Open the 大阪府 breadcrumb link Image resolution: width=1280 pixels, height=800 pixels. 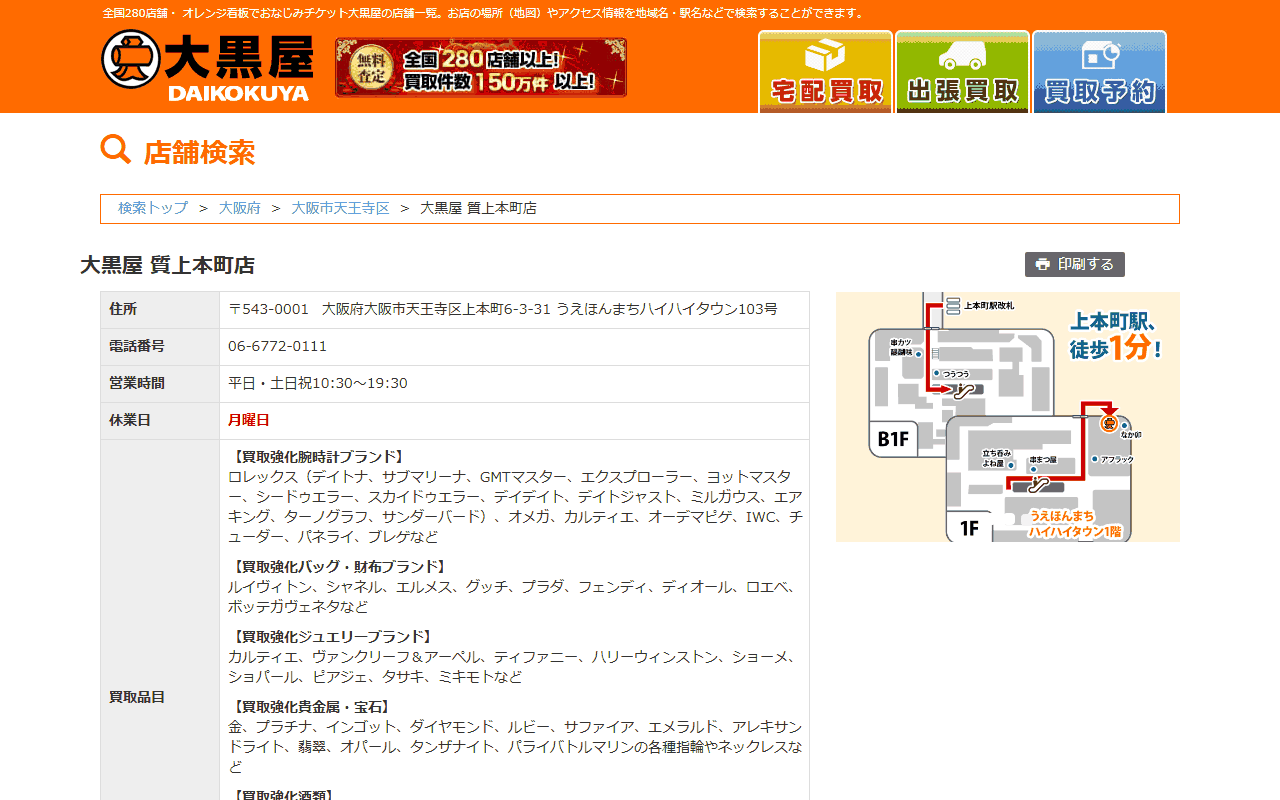240,208
